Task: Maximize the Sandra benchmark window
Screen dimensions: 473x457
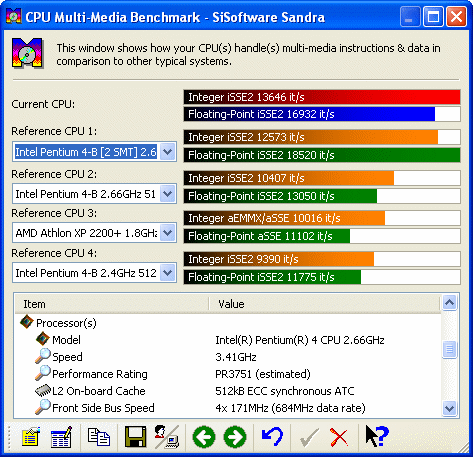Action: 433,16
